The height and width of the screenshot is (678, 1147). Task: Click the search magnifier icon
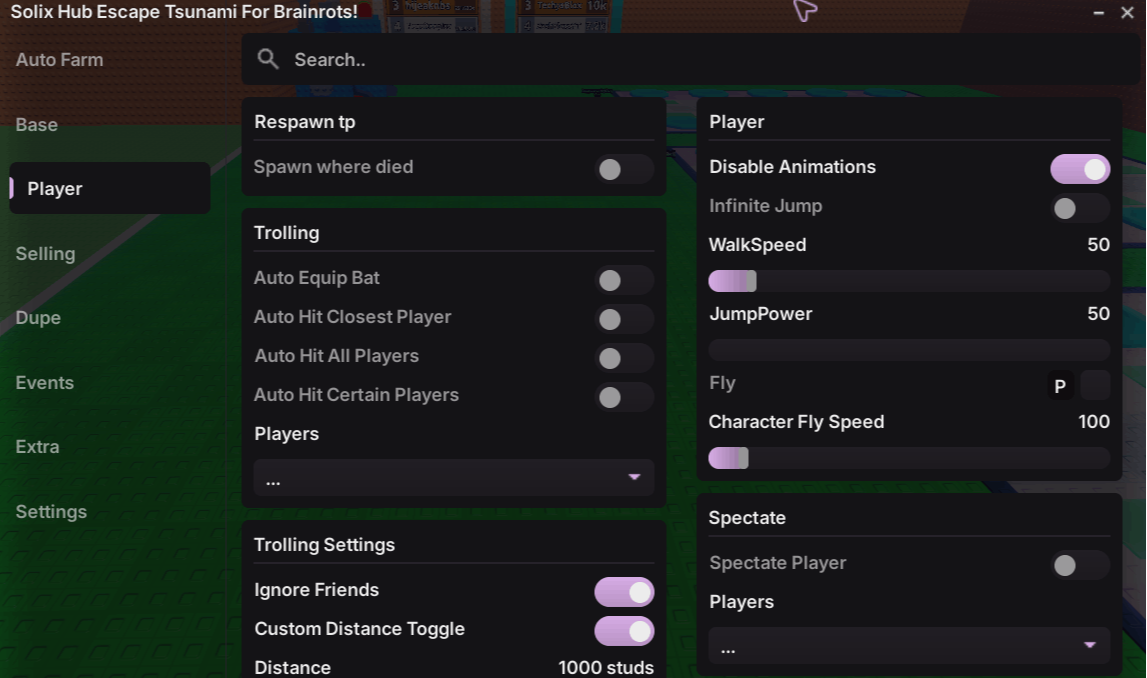[268, 60]
